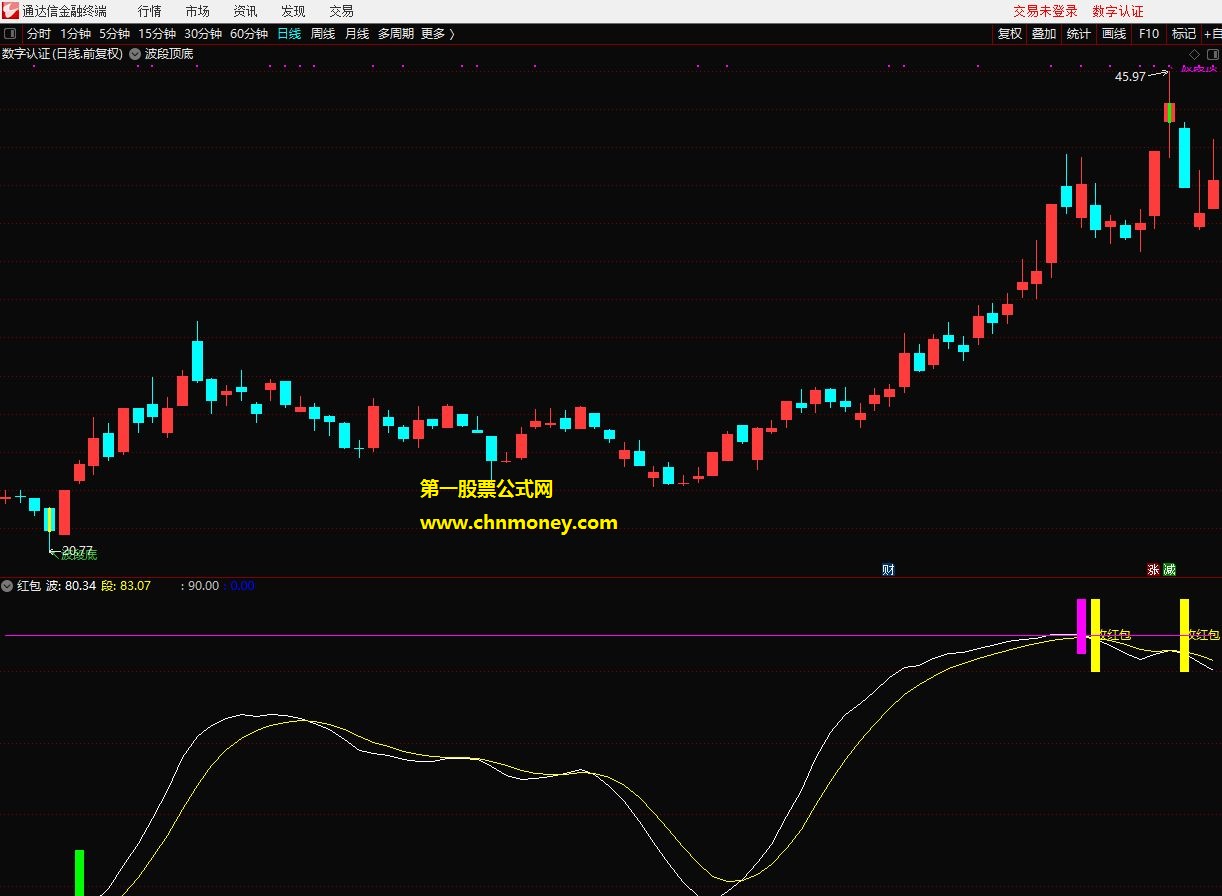Click the 通达信金融终端 title text
Viewport: 1222px width, 896px height.
click(x=64, y=11)
